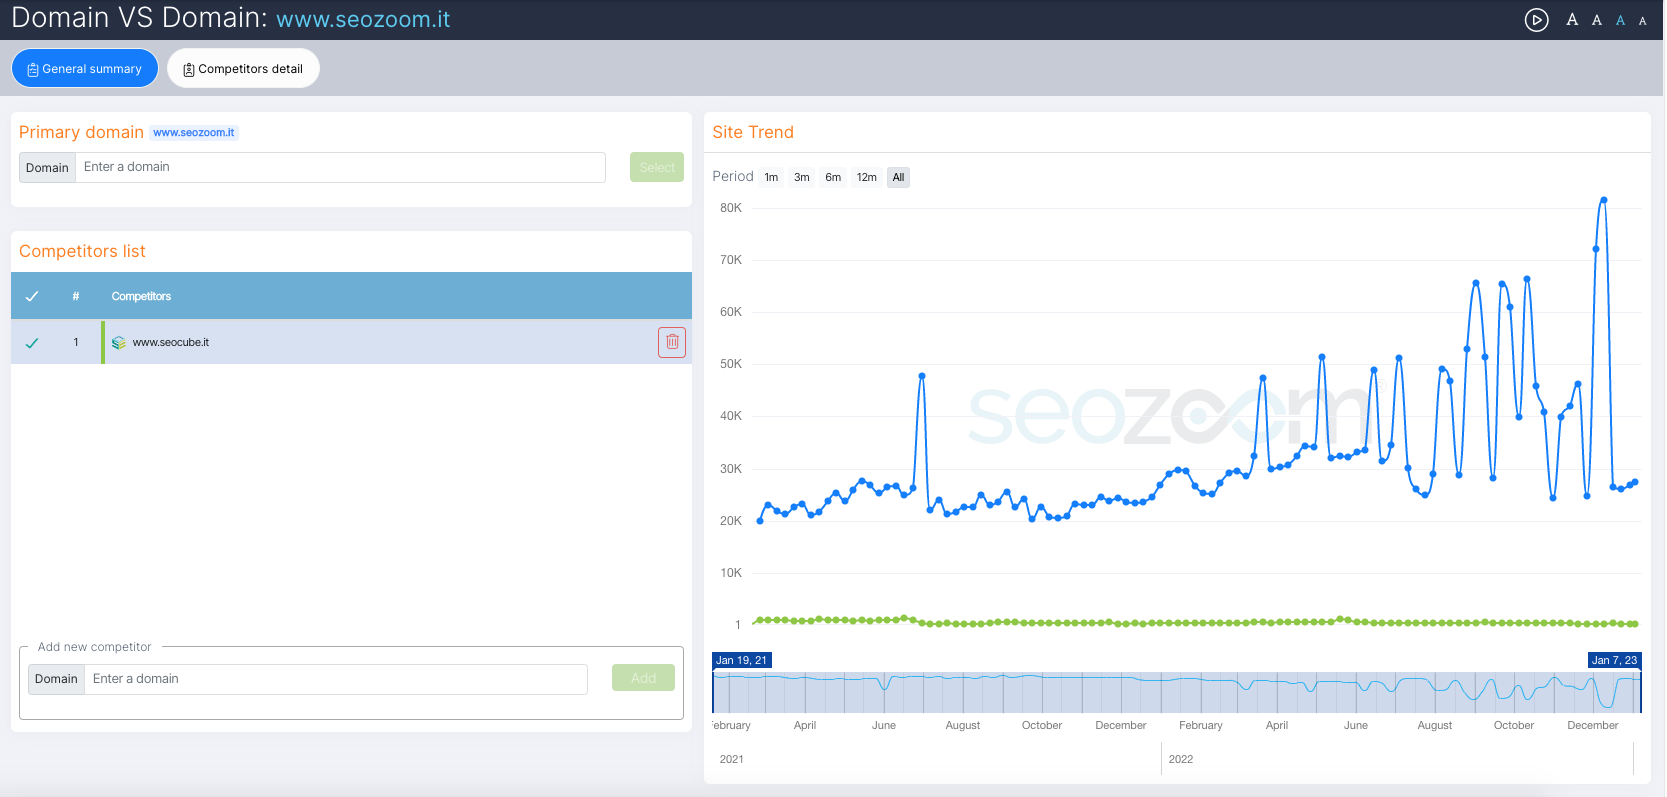Click the August 2021 month label
The height and width of the screenshot is (797, 1667).
[963, 725]
